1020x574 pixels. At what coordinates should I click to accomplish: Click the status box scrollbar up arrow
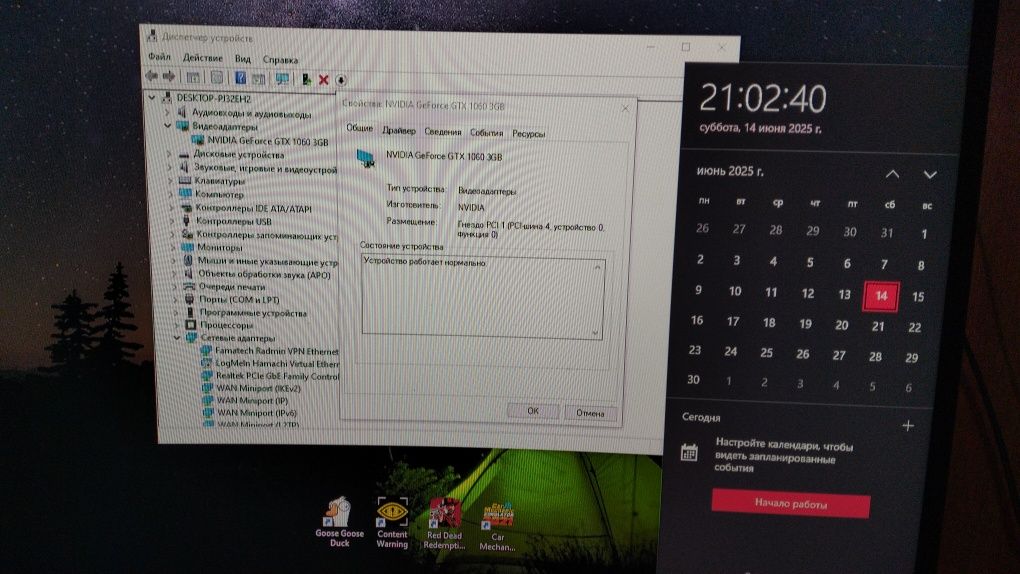(597, 267)
